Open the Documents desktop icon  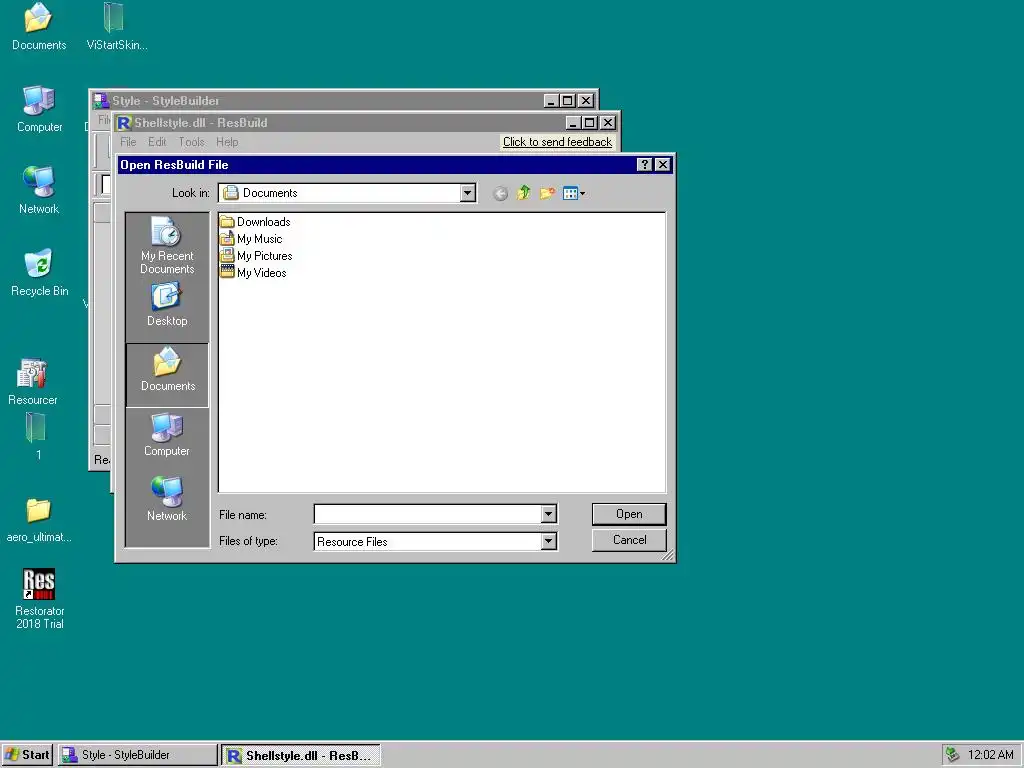[x=39, y=26]
